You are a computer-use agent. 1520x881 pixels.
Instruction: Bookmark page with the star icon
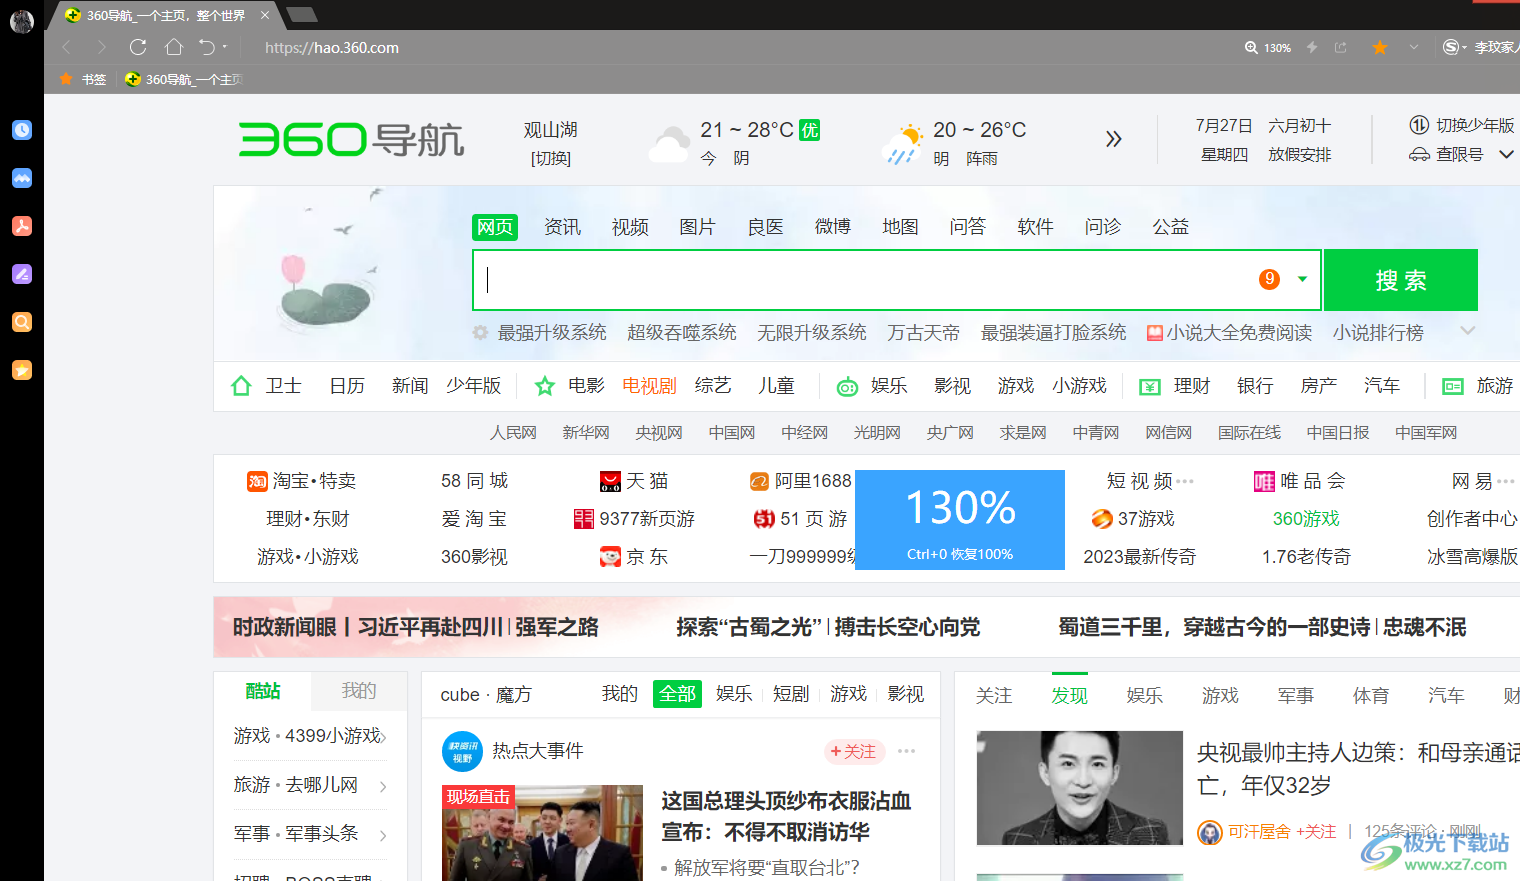point(1380,47)
